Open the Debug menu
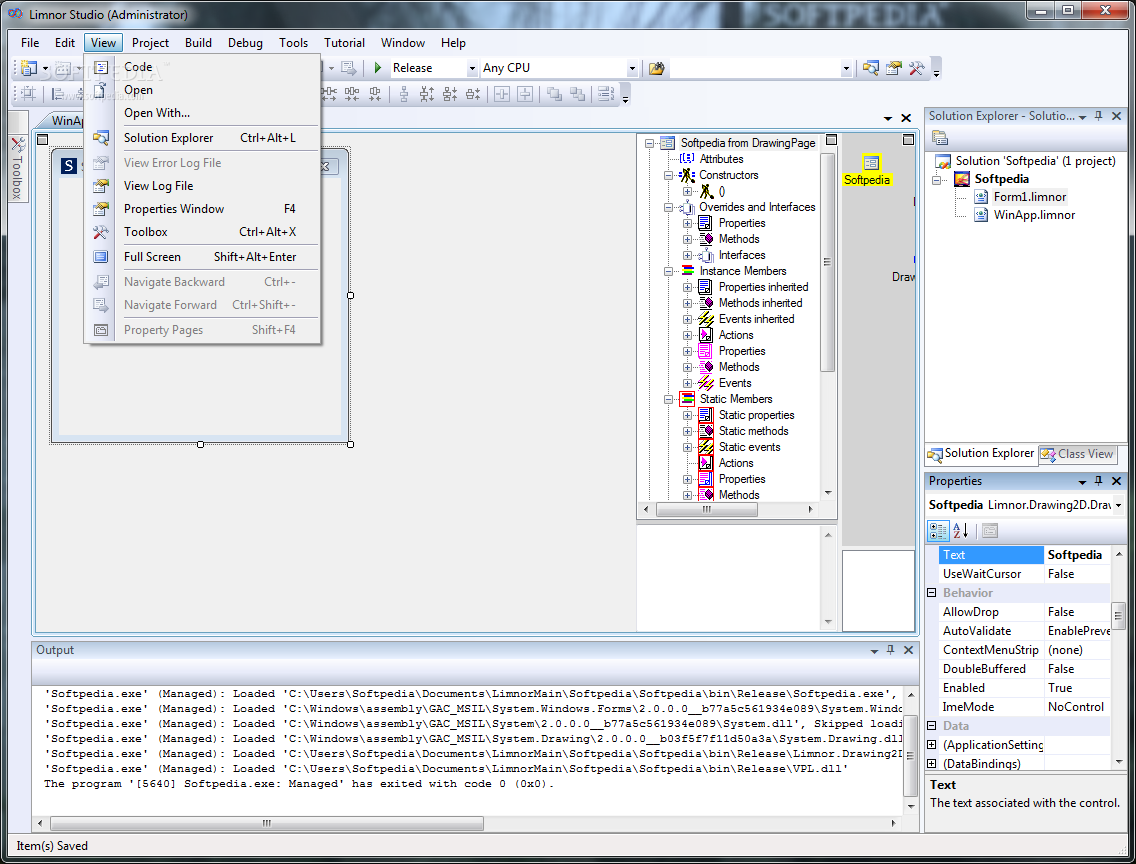The image size is (1136, 864). click(x=245, y=43)
